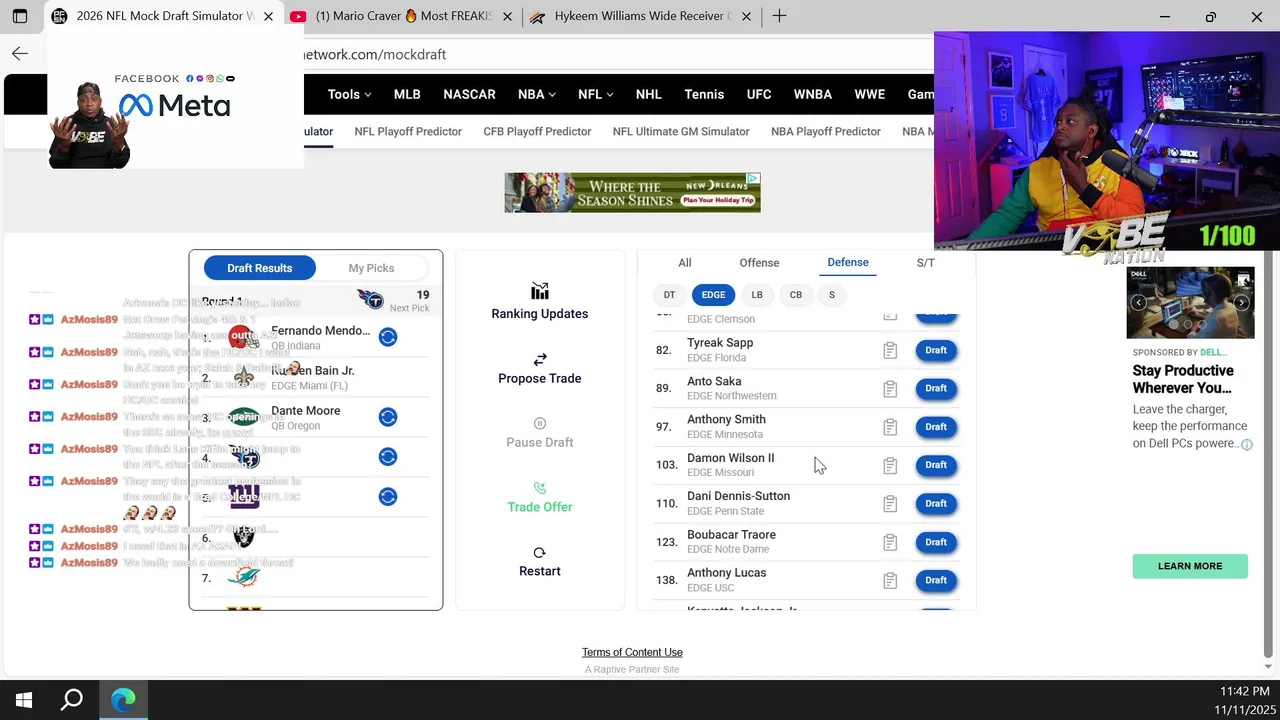Expand the NBA dropdown menu
Image resolution: width=1280 pixels, height=720 pixels.
click(x=536, y=94)
